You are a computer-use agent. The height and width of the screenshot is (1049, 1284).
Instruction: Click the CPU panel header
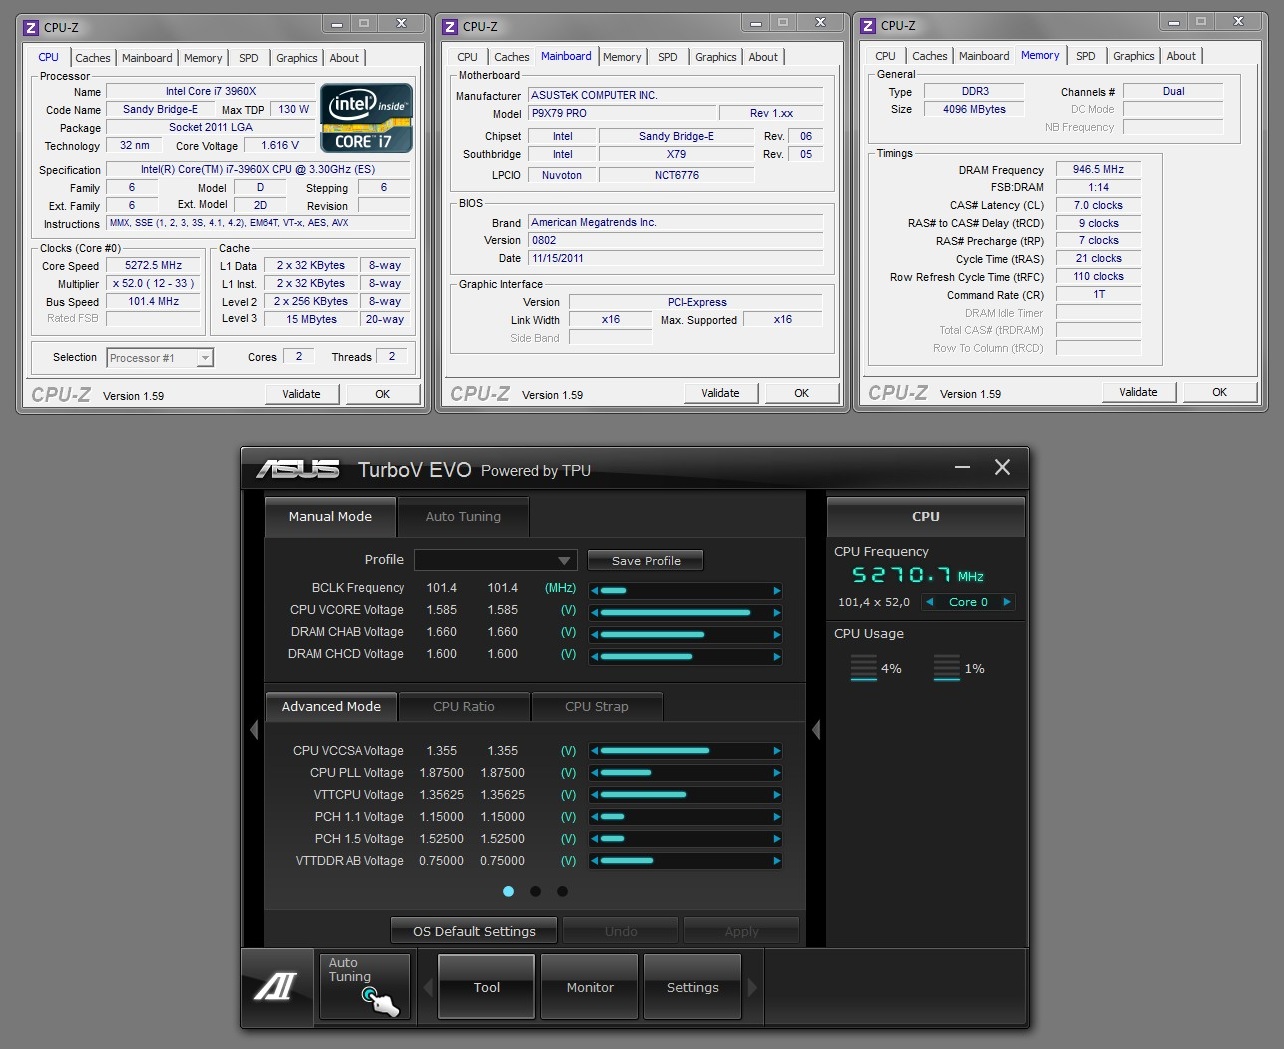coord(926,517)
